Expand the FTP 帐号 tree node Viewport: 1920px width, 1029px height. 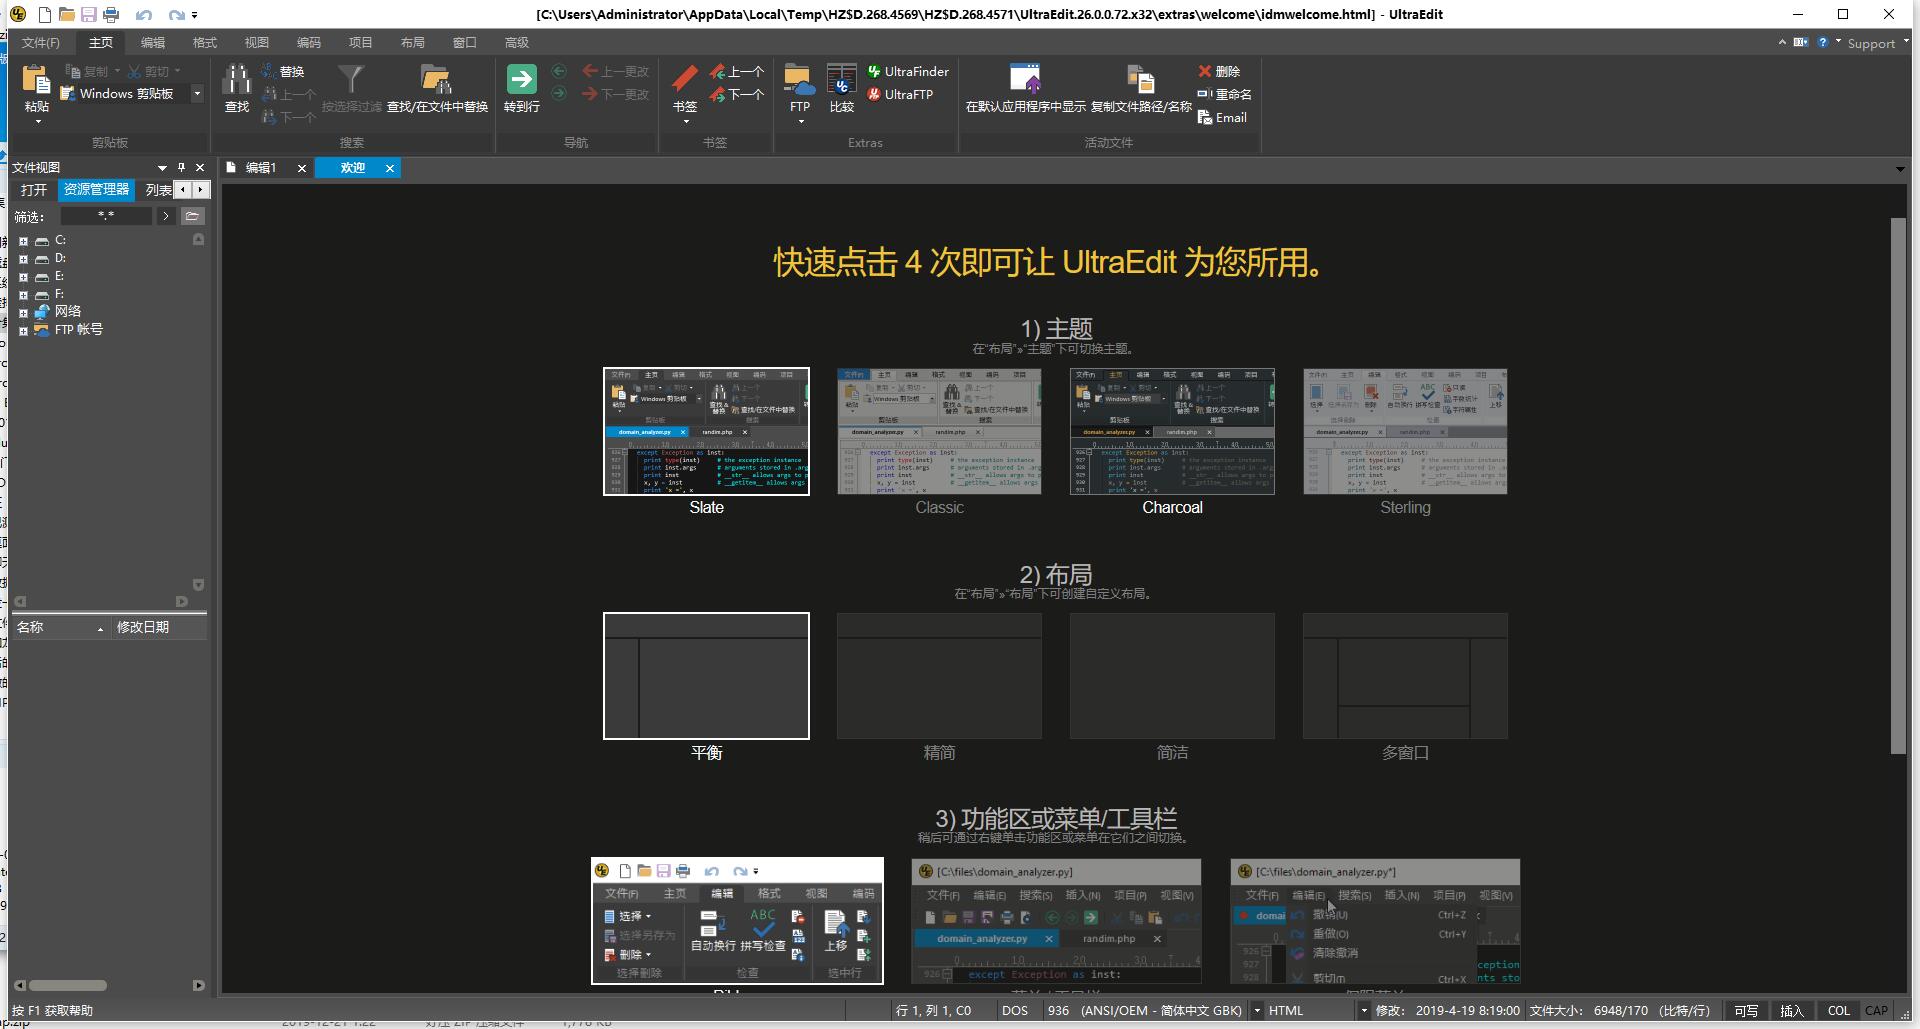click(23, 331)
